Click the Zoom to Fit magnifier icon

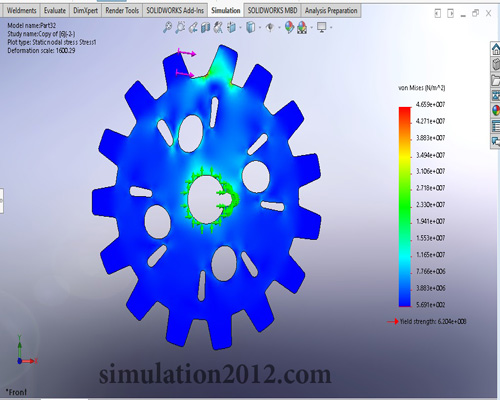point(167,27)
